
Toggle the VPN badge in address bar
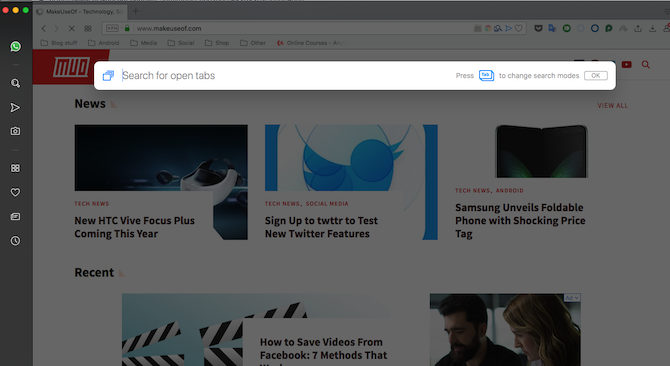[x=112, y=28]
